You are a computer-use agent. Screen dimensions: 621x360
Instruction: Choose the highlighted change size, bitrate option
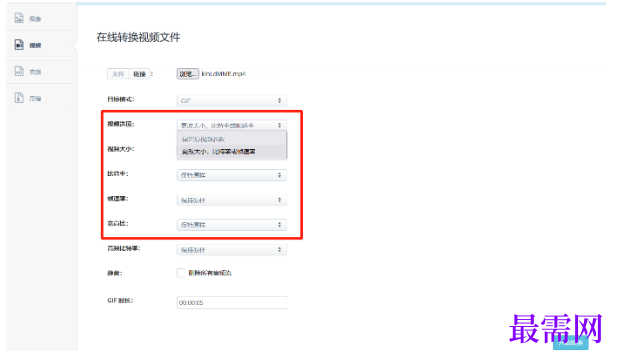click(232, 152)
